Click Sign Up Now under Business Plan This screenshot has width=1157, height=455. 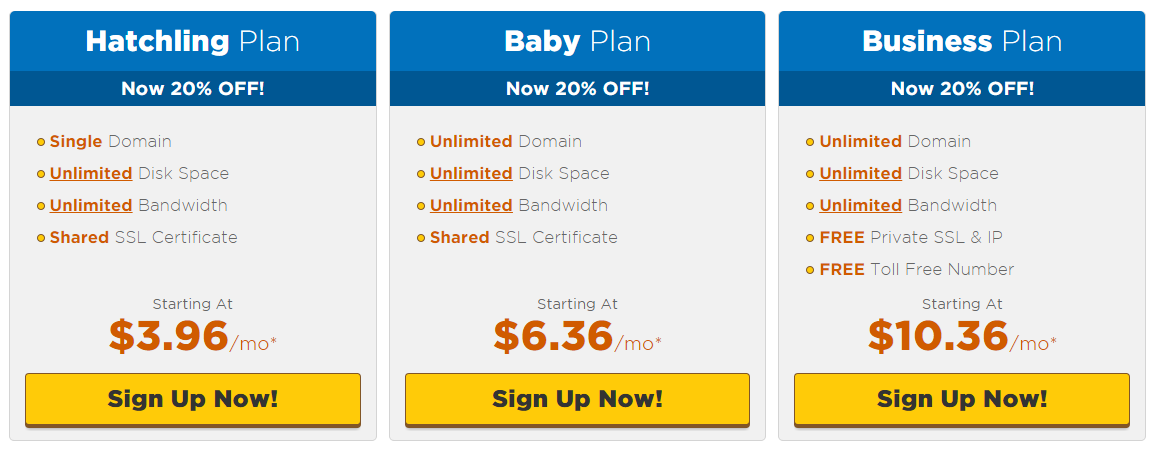[x=961, y=399]
